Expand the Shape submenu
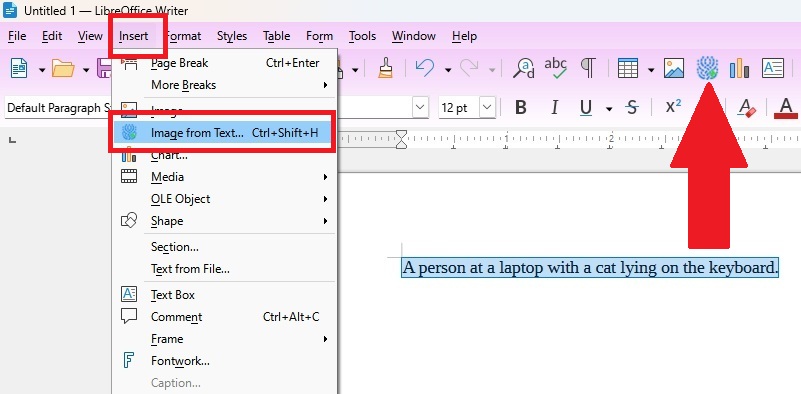 pyautogui.click(x=225, y=221)
